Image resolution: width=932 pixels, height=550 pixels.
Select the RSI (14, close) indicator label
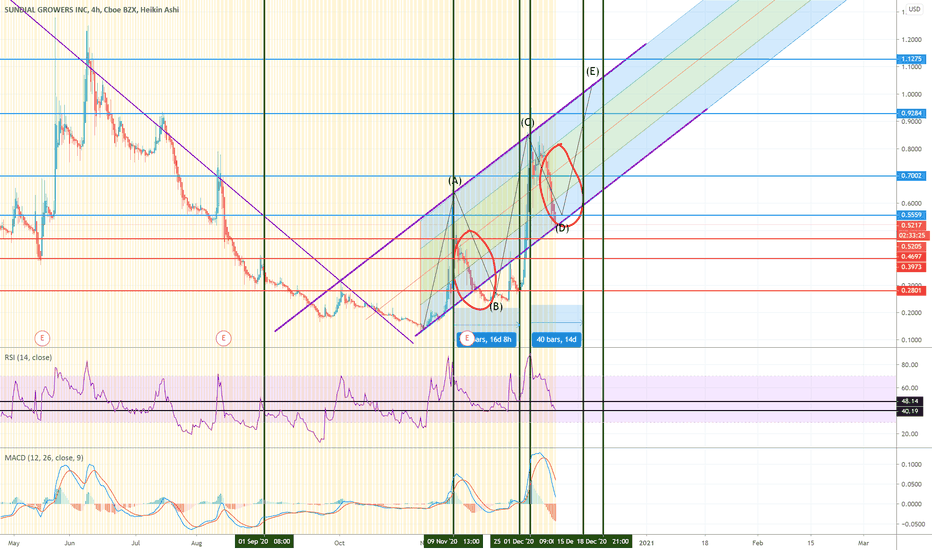pyautogui.click(x=28, y=357)
